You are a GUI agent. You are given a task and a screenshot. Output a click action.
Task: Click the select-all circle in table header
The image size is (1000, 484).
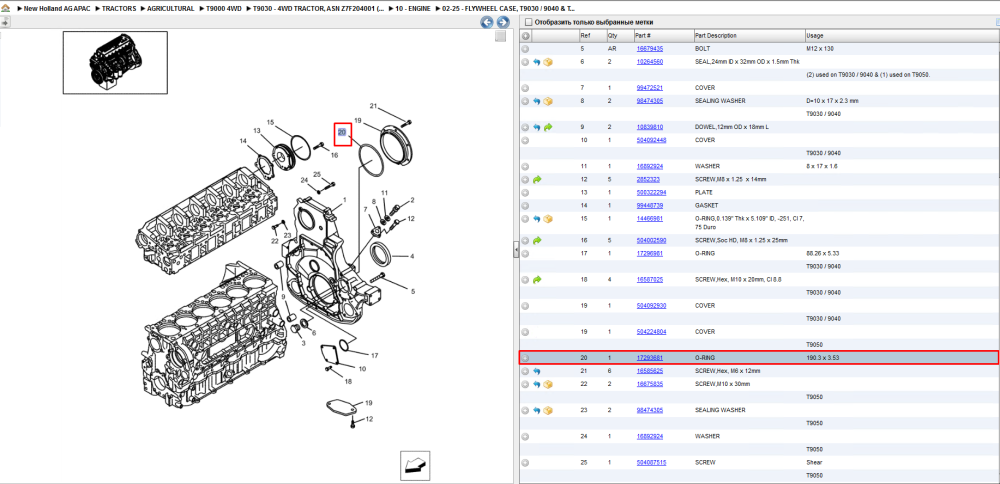pyautogui.click(x=526, y=36)
